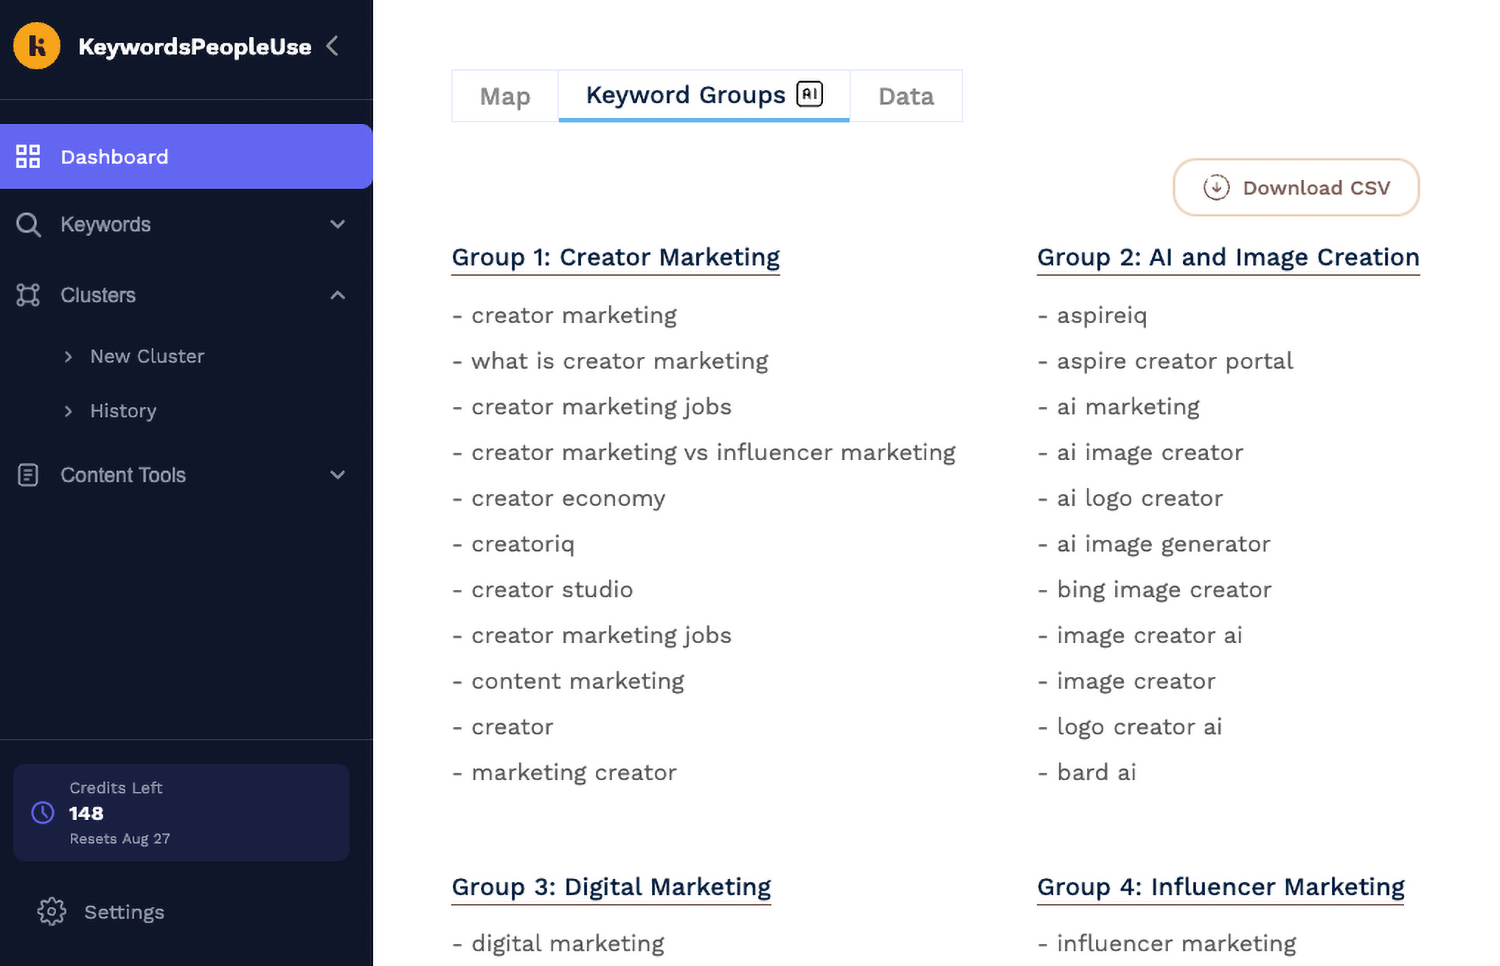This screenshot has height=966, width=1500.
Task: Click the keyword 'creatoriq'
Action: coord(523,544)
